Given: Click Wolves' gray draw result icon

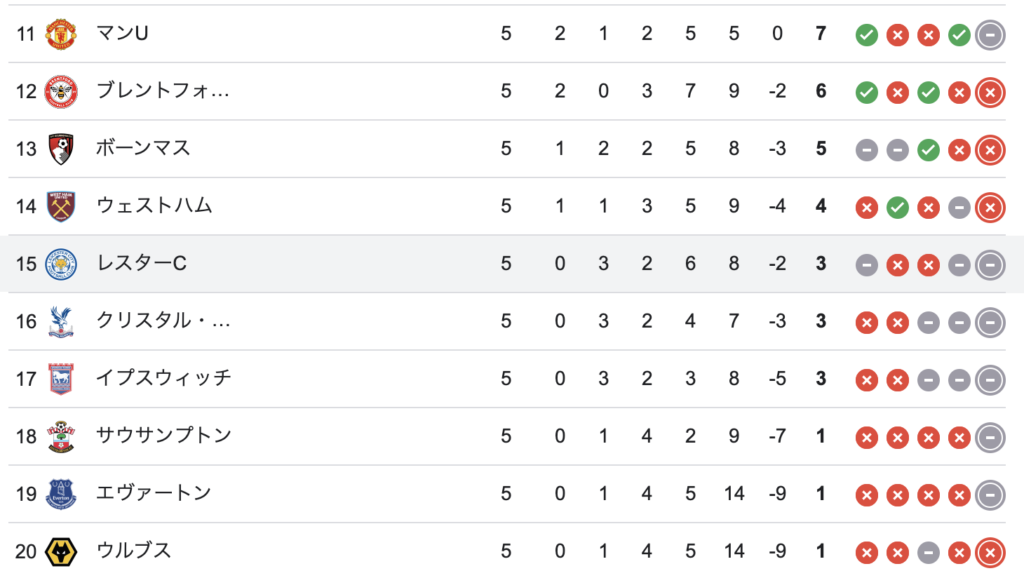Looking at the screenshot, I should pyautogui.click(x=928, y=552).
